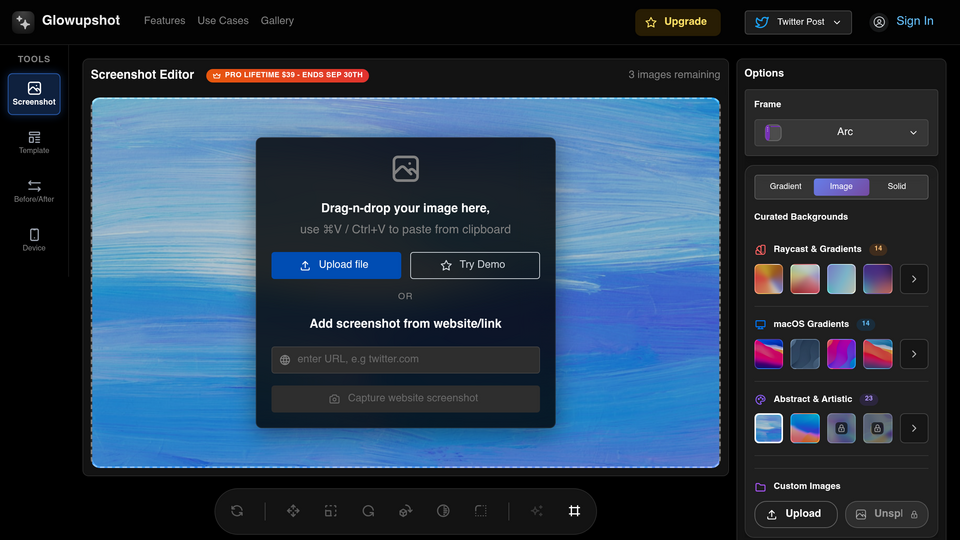The width and height of the screenshot is (960, 540).
Task: Expand more macOS Gradients backgrounds
Action: pos(914,354)
